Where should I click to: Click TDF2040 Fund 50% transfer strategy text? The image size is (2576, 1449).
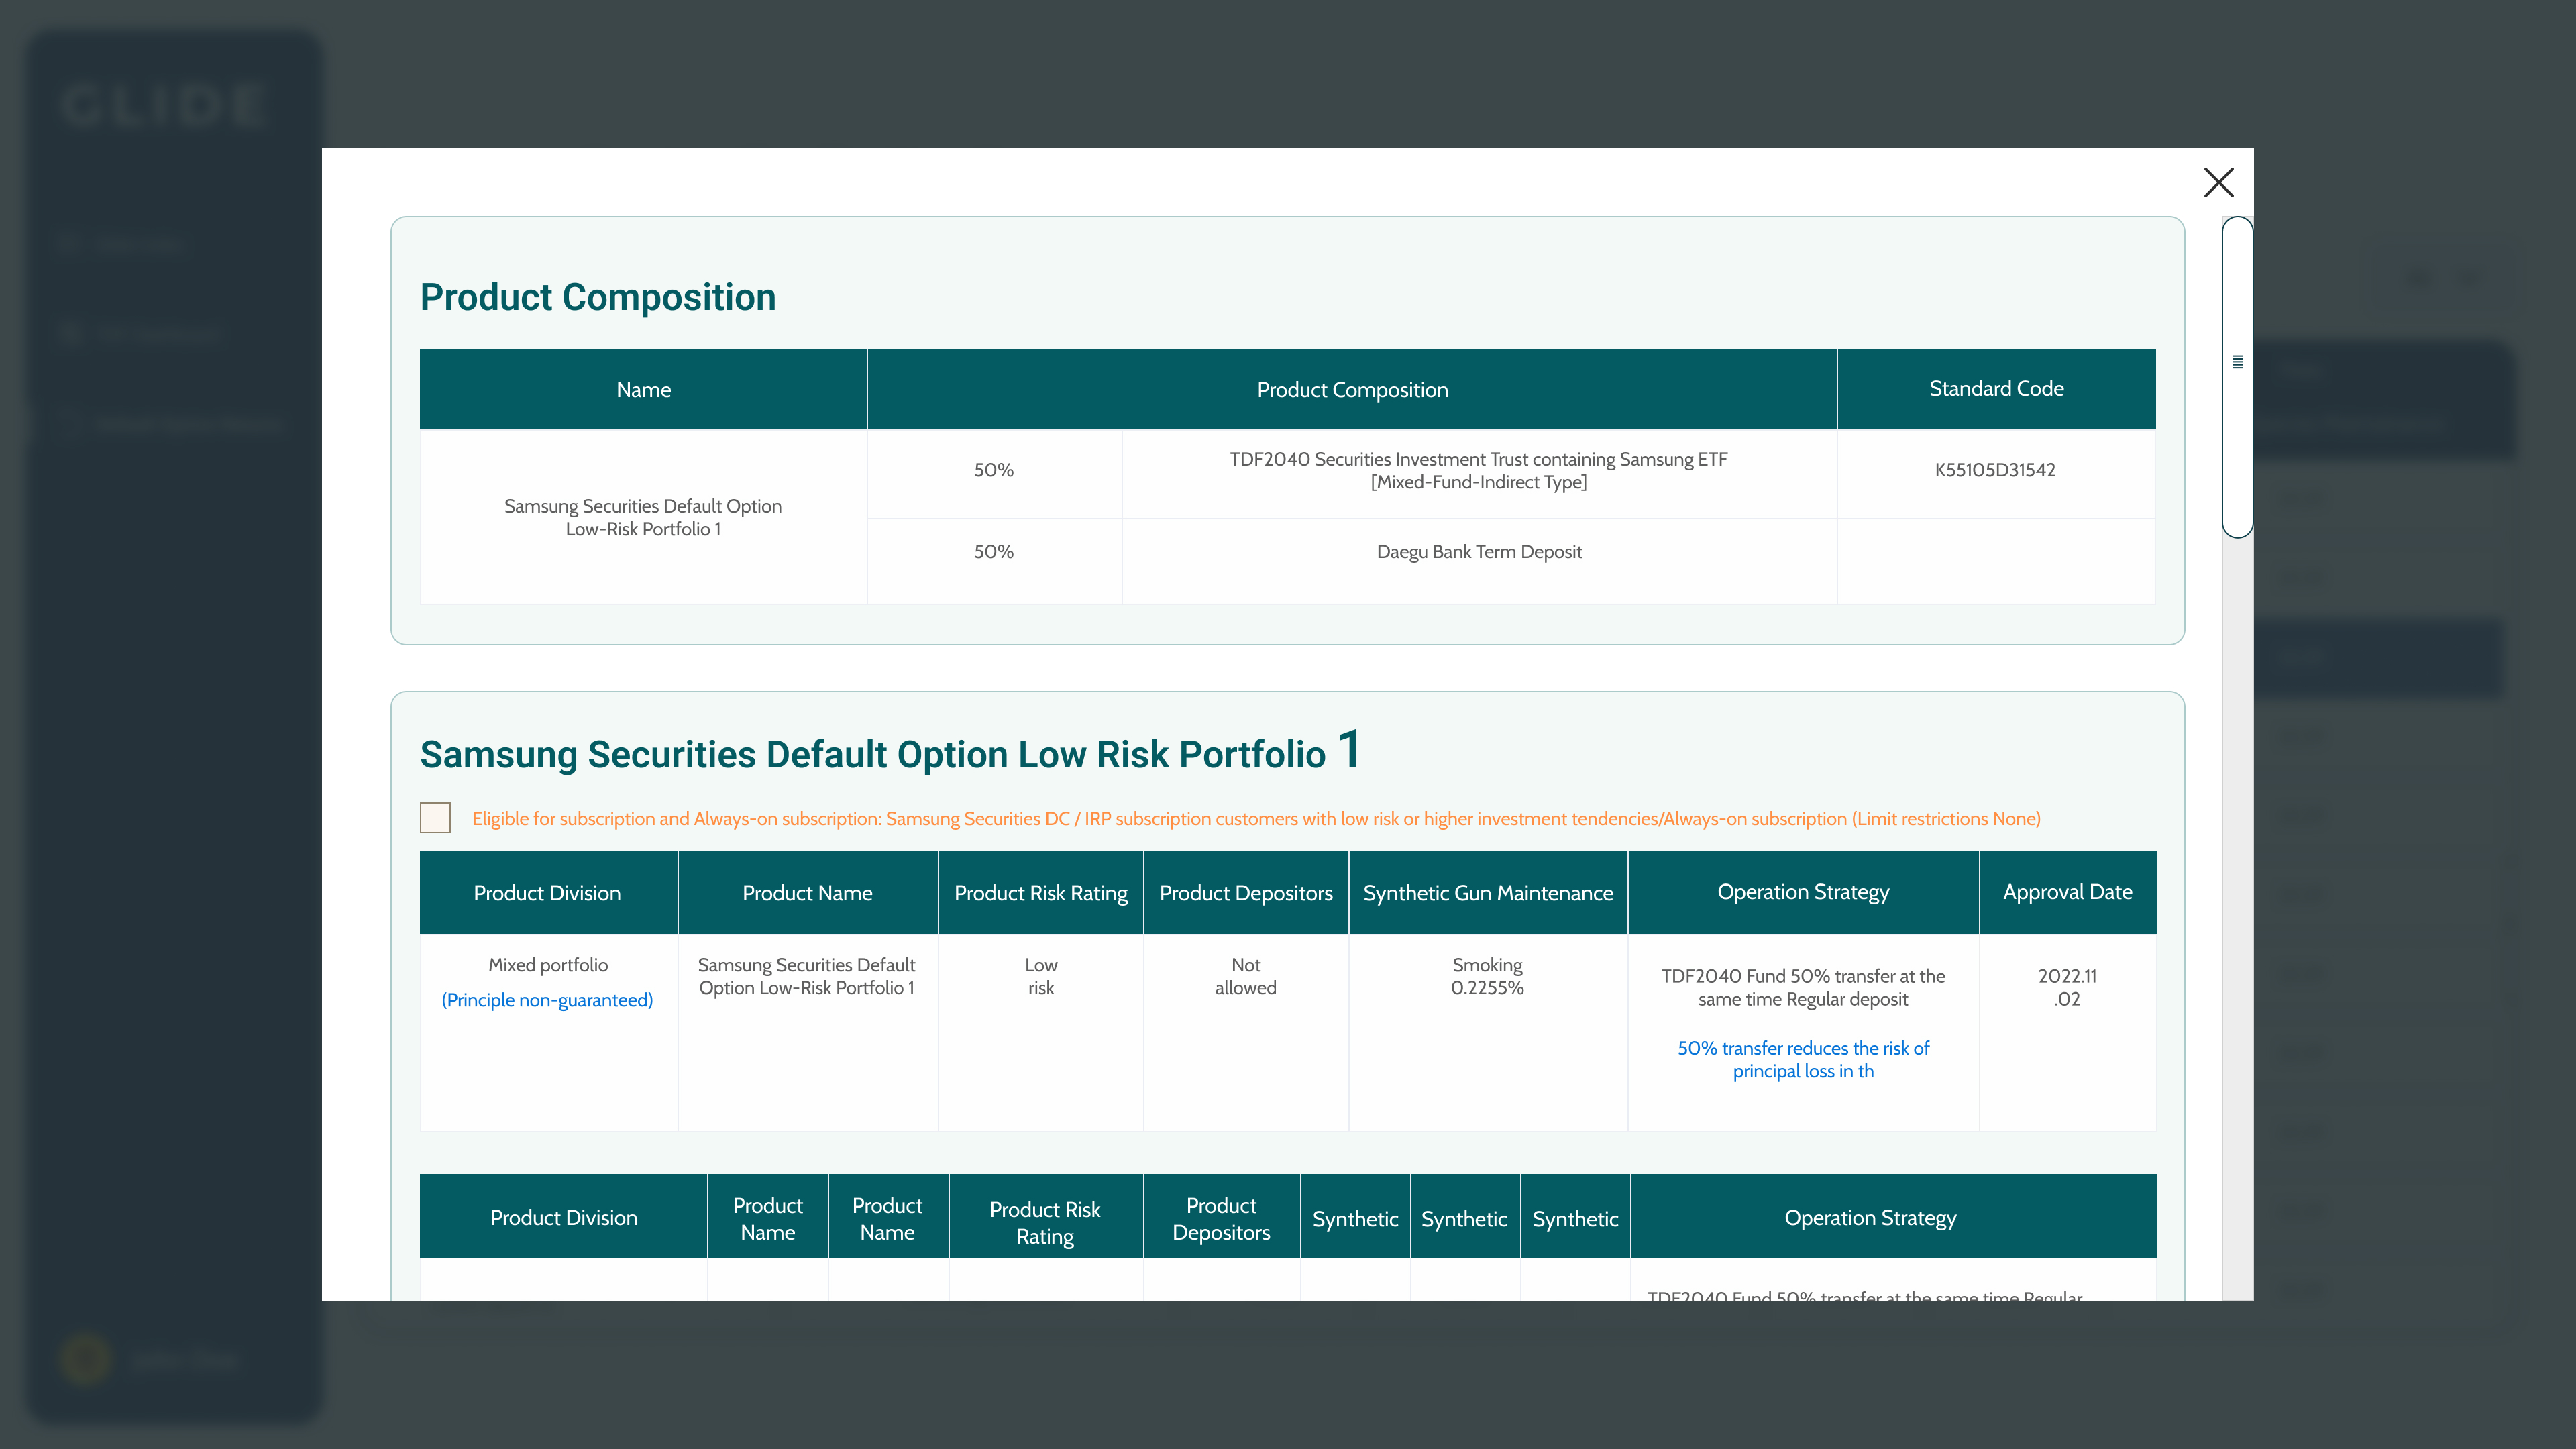[x=1803, y=987]
